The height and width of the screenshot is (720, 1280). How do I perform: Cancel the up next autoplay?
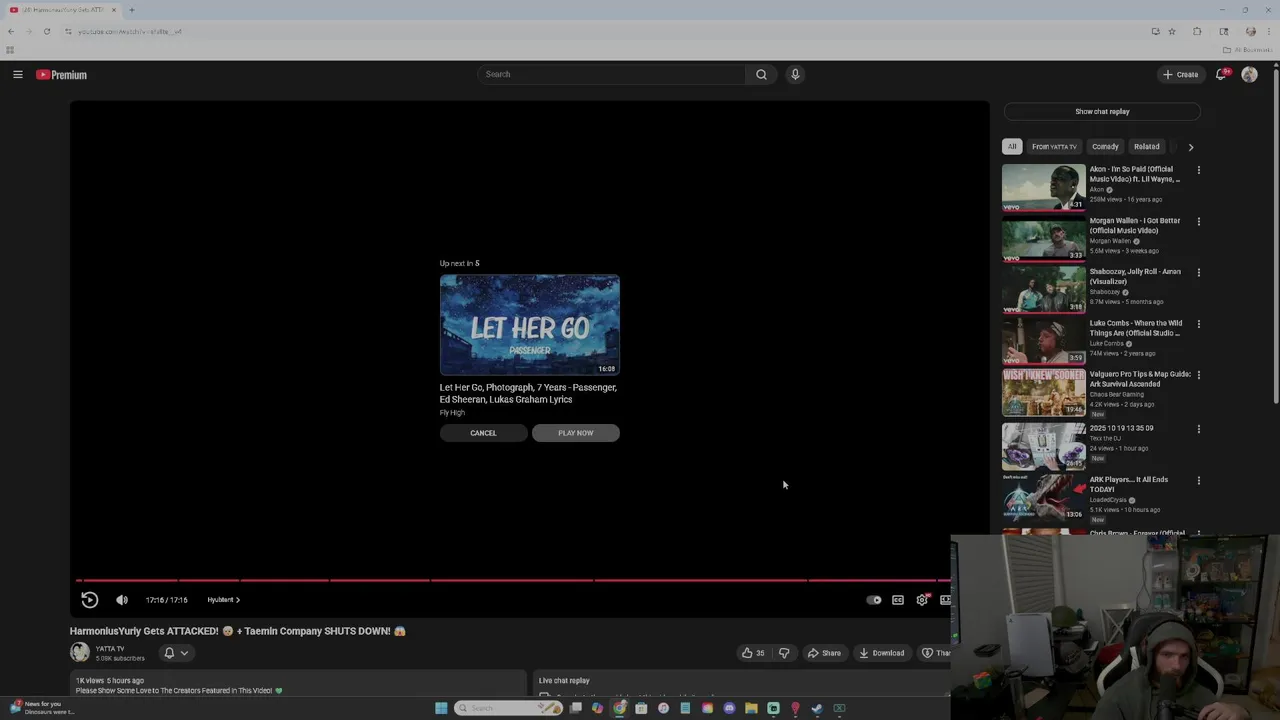tap(483, 433)
